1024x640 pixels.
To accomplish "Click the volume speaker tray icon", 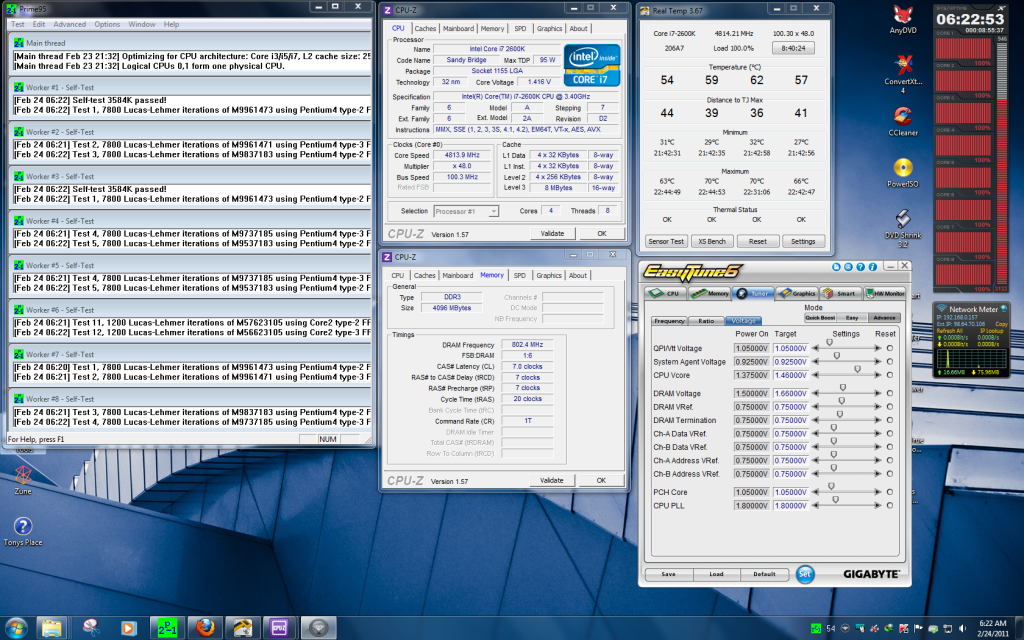I will click(x=961, y=628).
